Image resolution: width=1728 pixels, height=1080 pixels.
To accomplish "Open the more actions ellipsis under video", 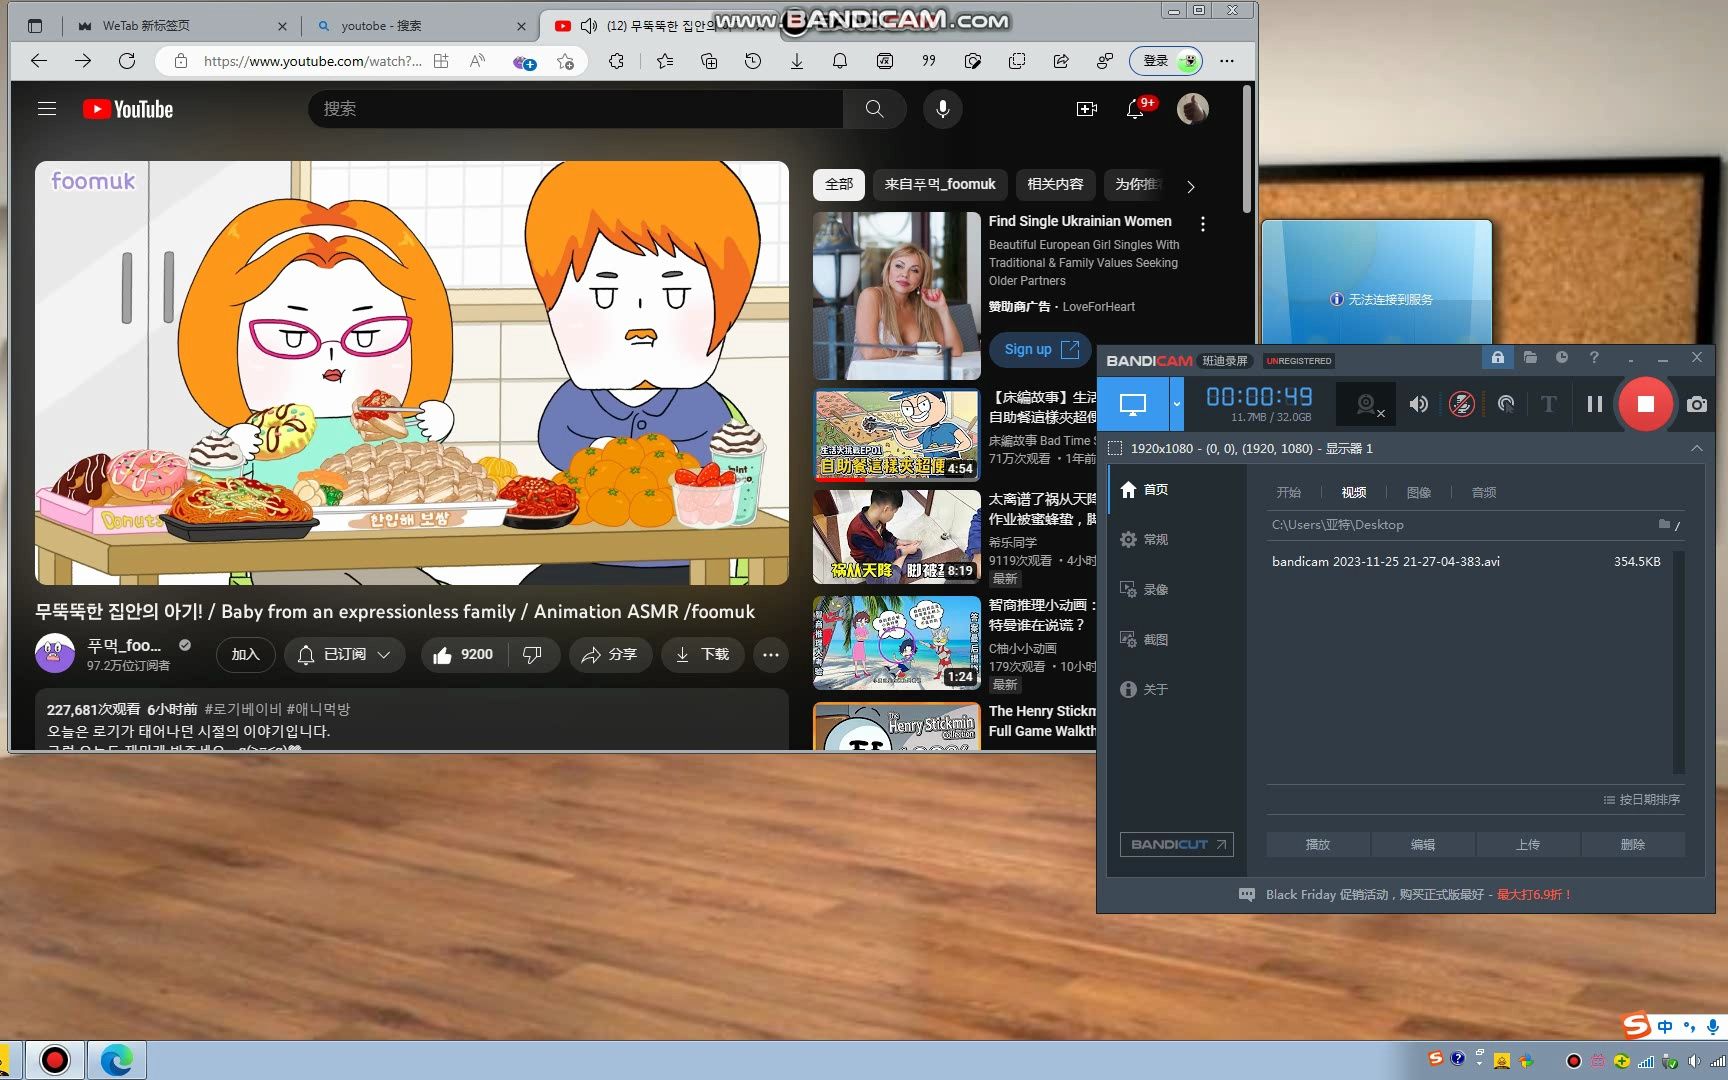I will 770,654.
